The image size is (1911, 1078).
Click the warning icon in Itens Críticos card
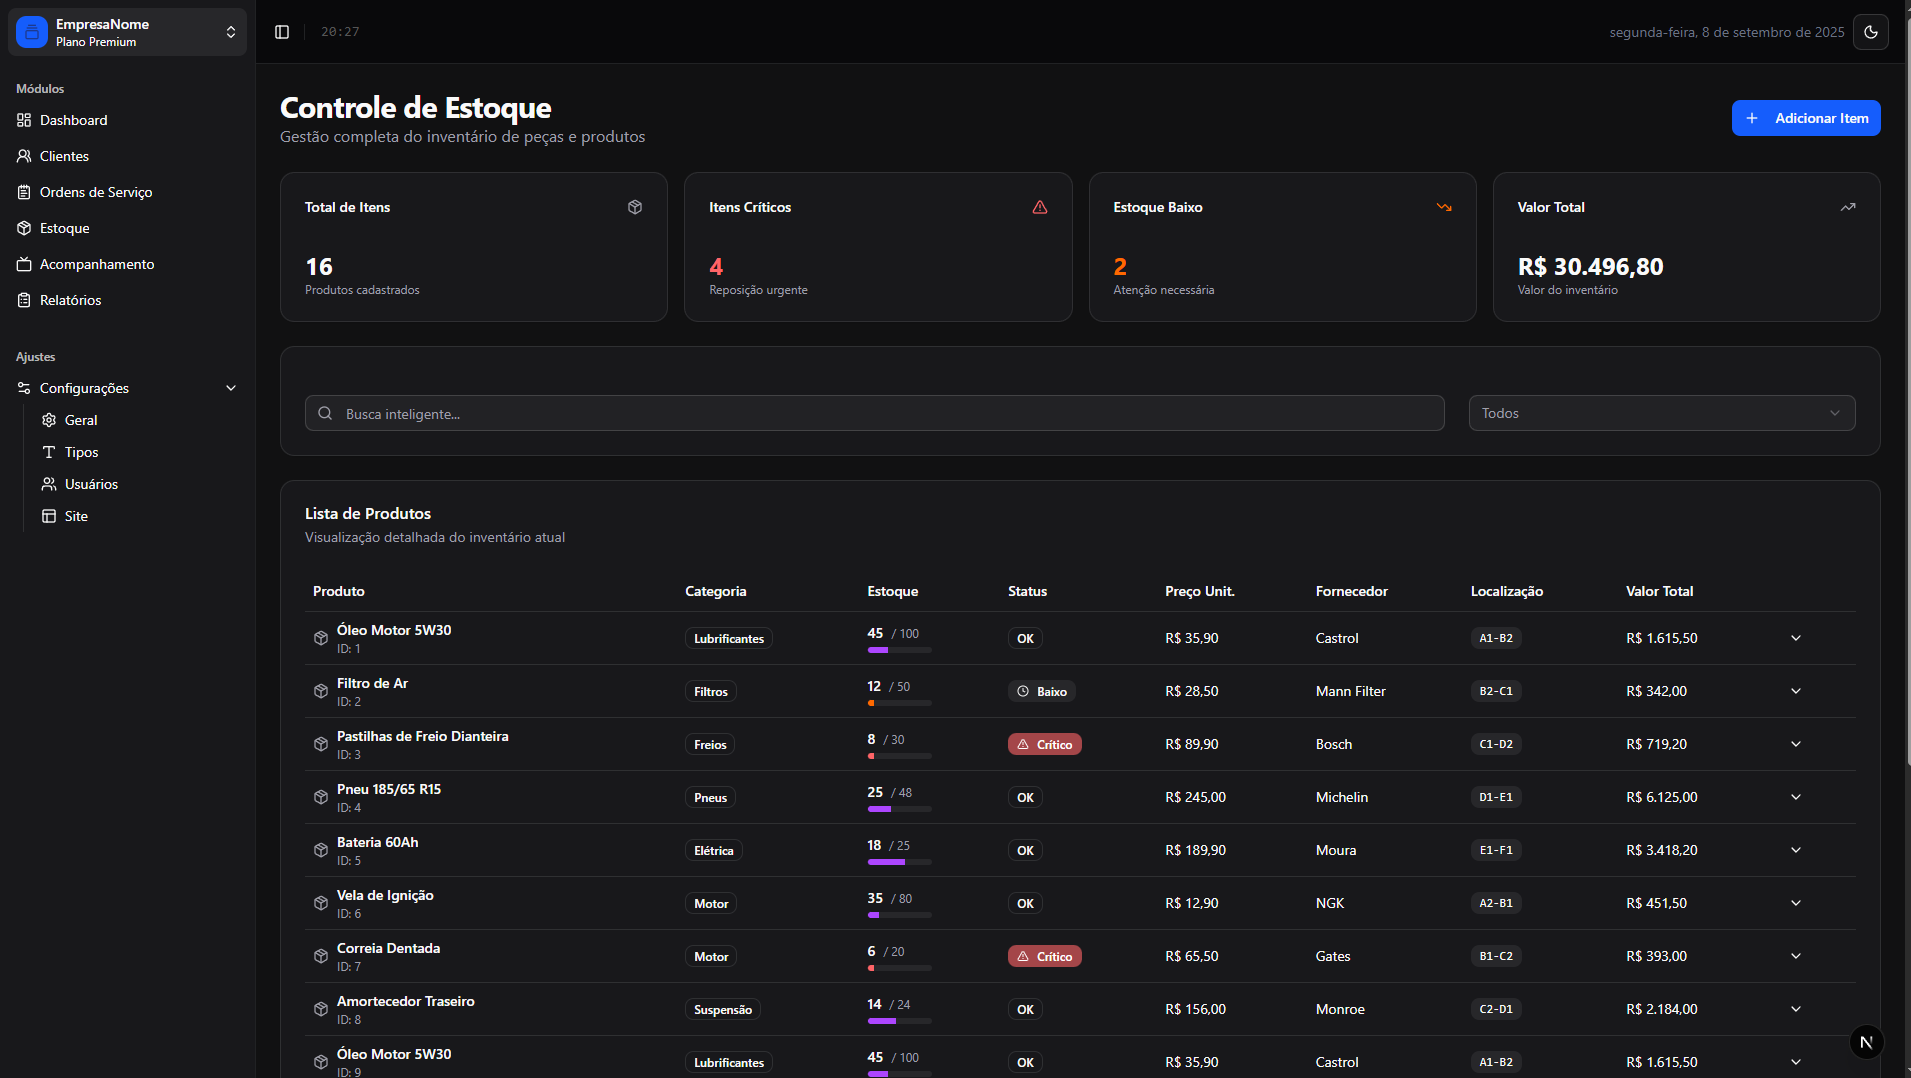1040,207
